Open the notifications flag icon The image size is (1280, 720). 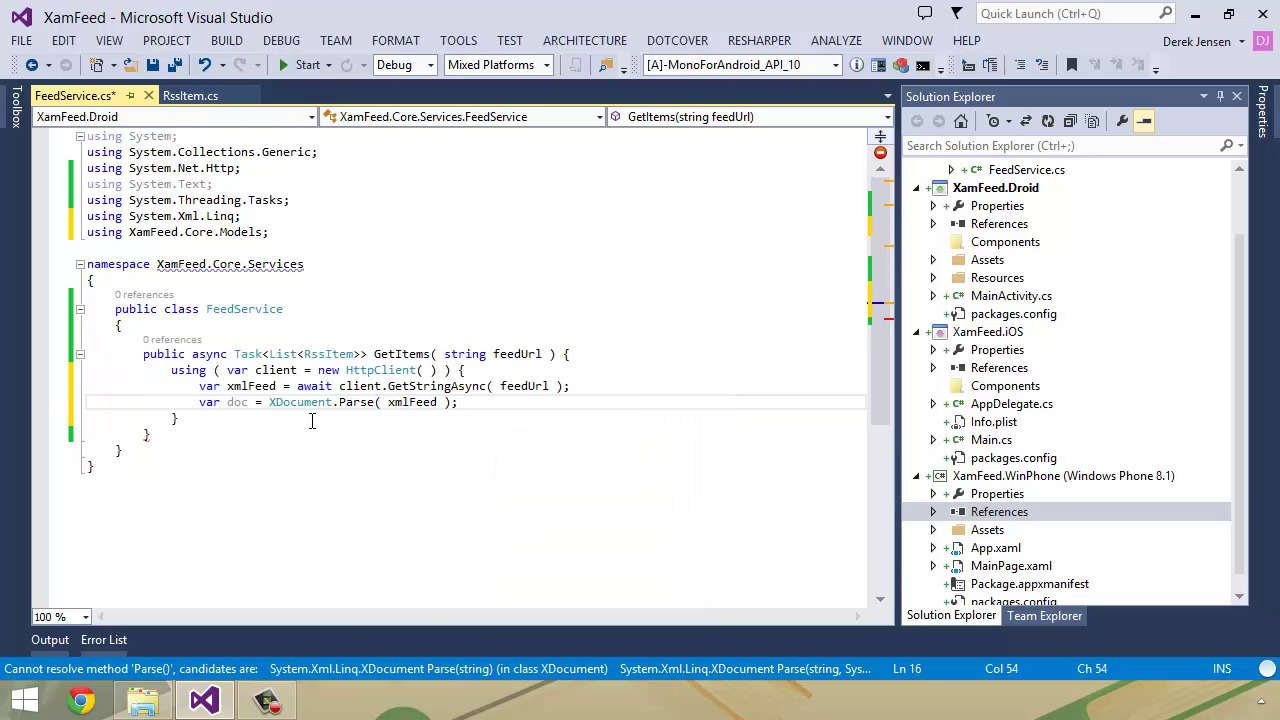956,13
